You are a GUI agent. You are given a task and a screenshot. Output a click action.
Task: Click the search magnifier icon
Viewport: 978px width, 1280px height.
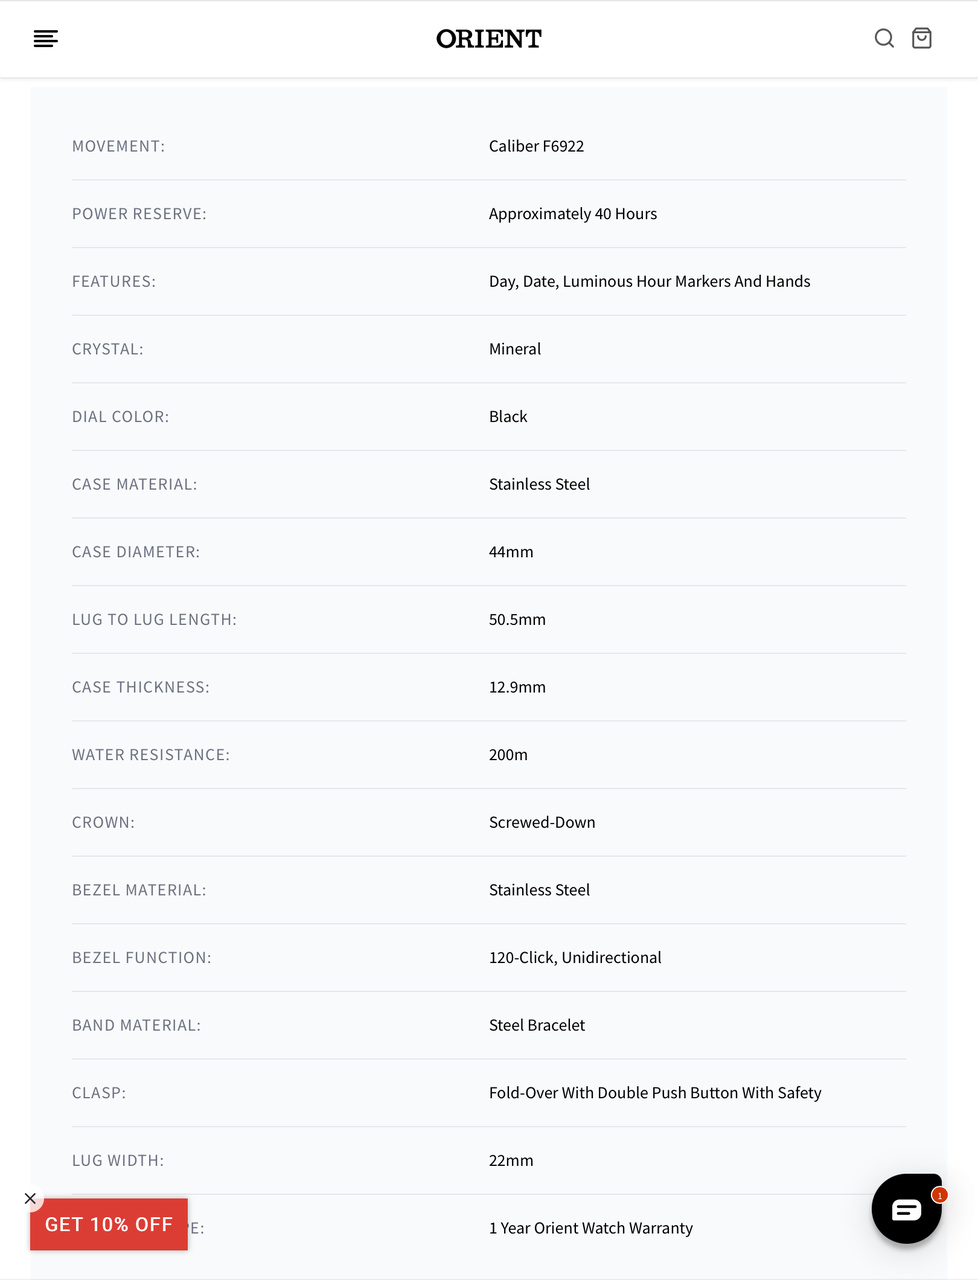tap(884, 38)
